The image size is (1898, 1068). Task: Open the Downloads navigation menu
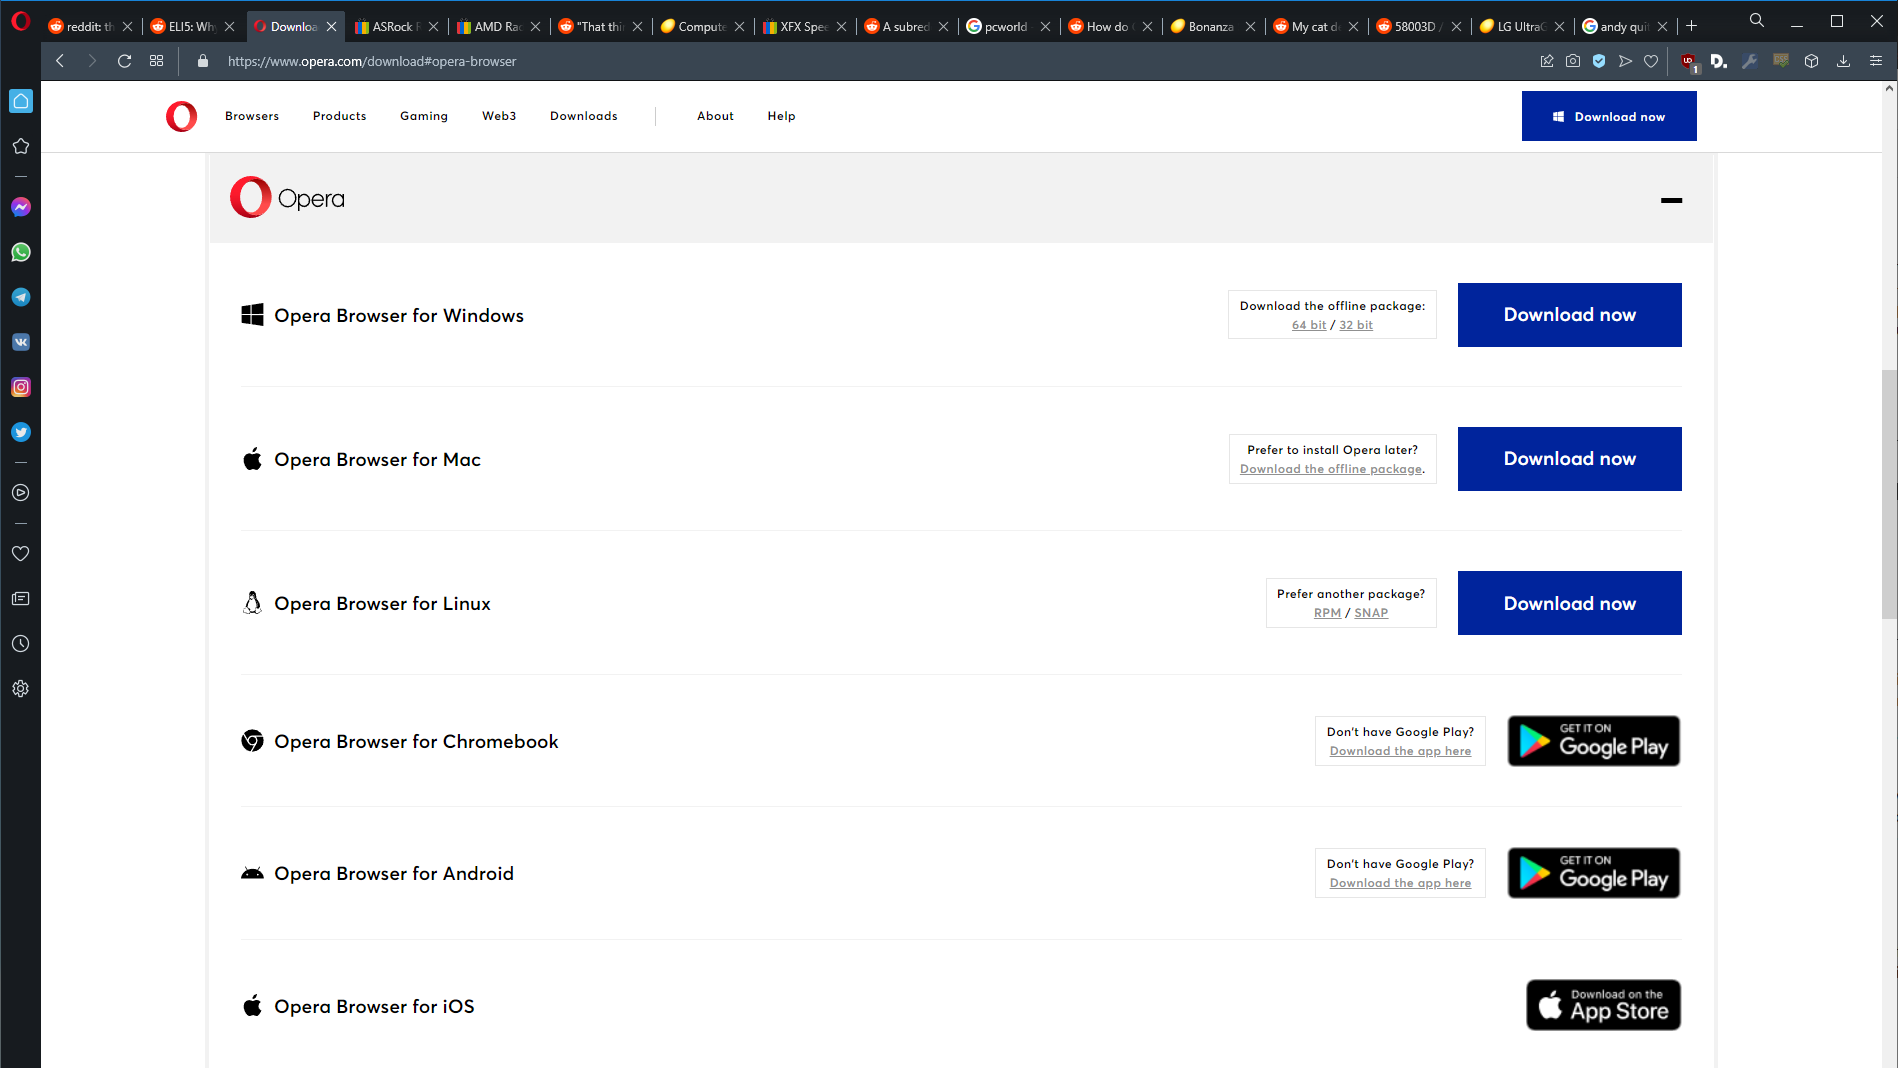(x=584, y=116)
